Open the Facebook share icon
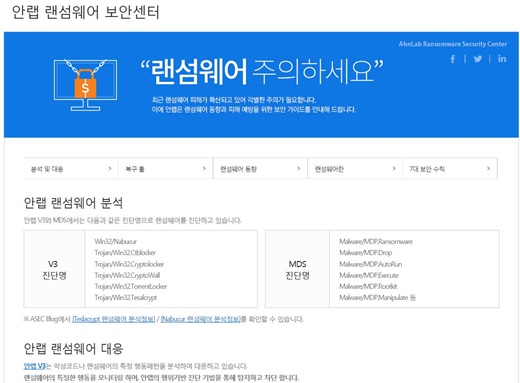Image resolution: width=520 pixels, height=383 pixels. (453, 59)
